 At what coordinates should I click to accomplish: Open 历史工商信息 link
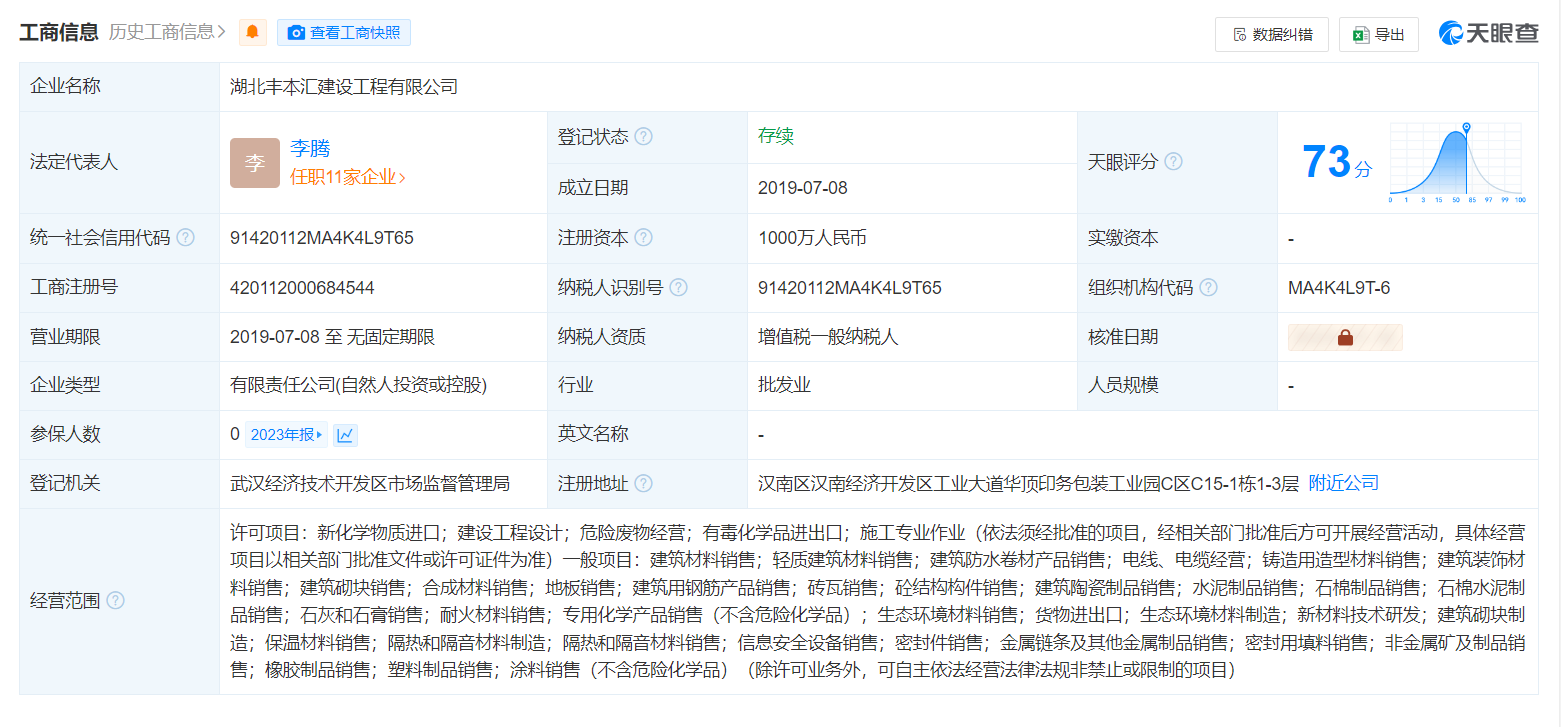click(167, 32)
